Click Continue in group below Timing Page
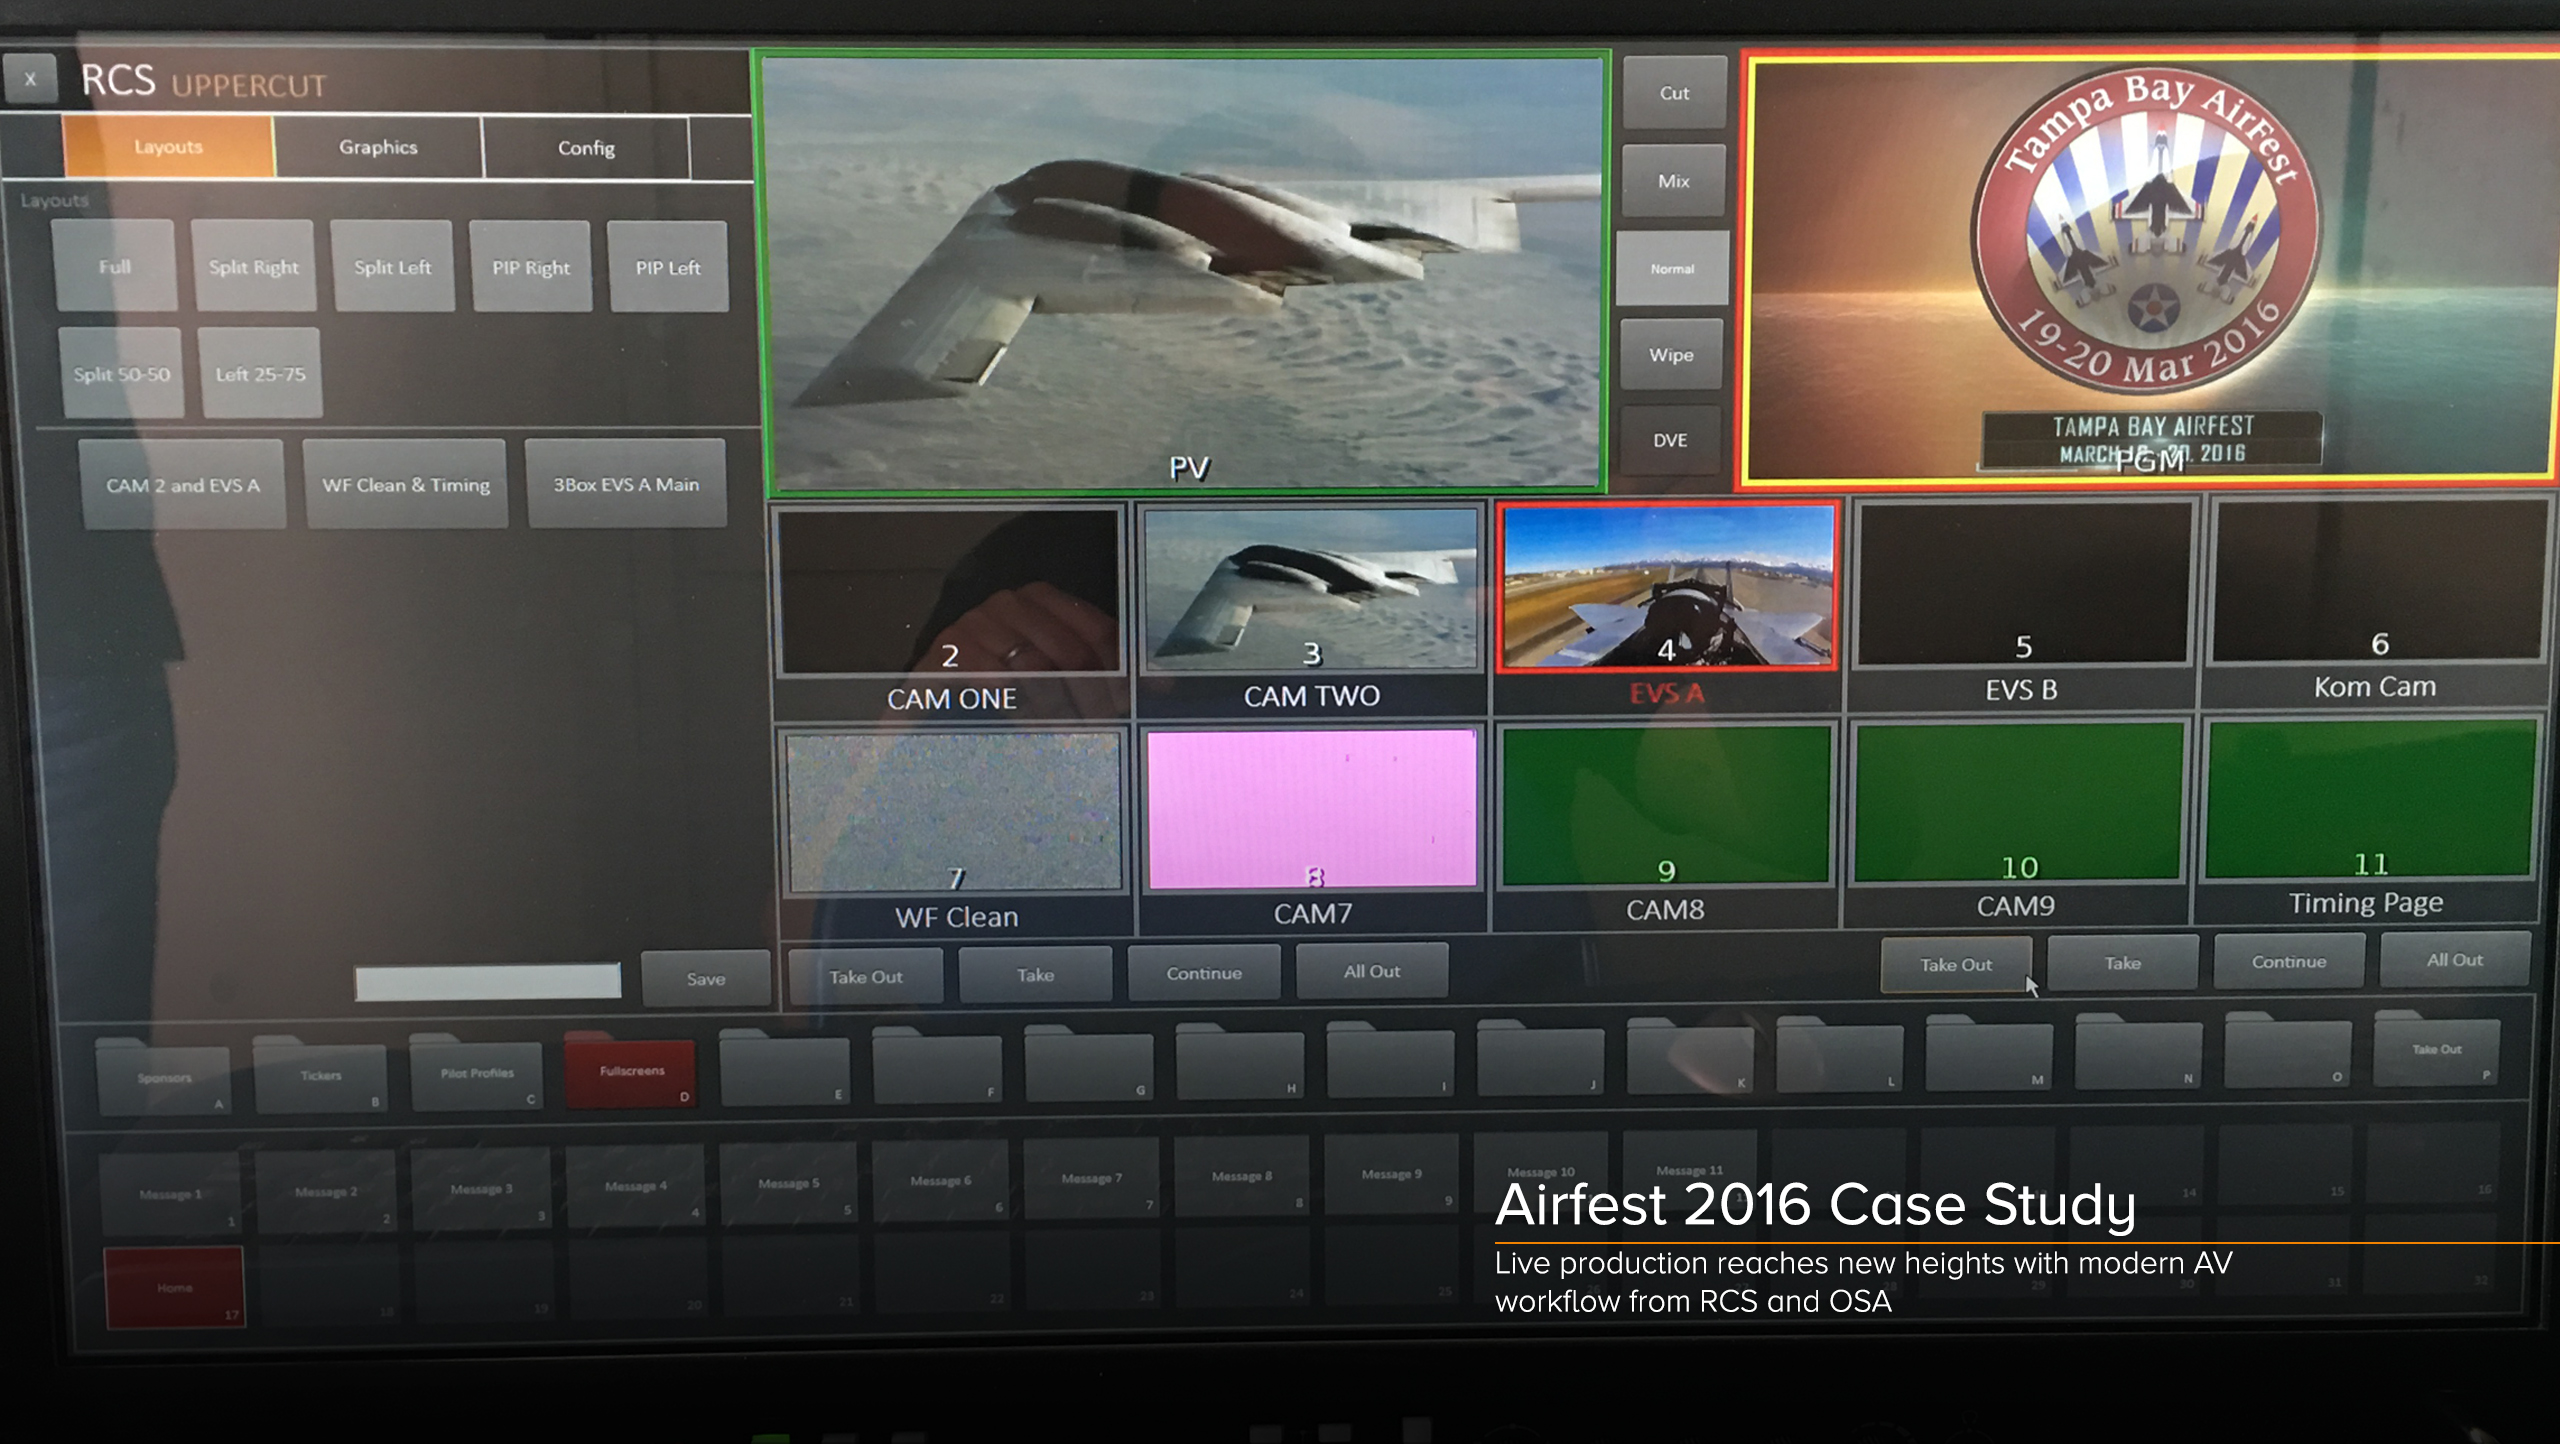This screenshot has width=2560, height=1444. tap(2289, 960)
